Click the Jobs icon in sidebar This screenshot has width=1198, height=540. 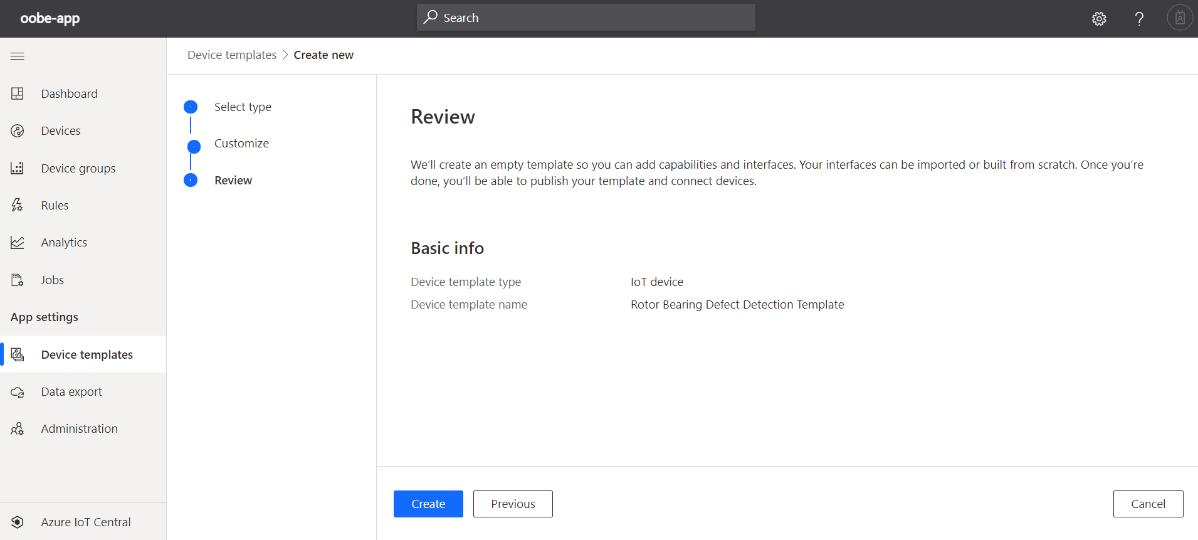click(17, 280)
